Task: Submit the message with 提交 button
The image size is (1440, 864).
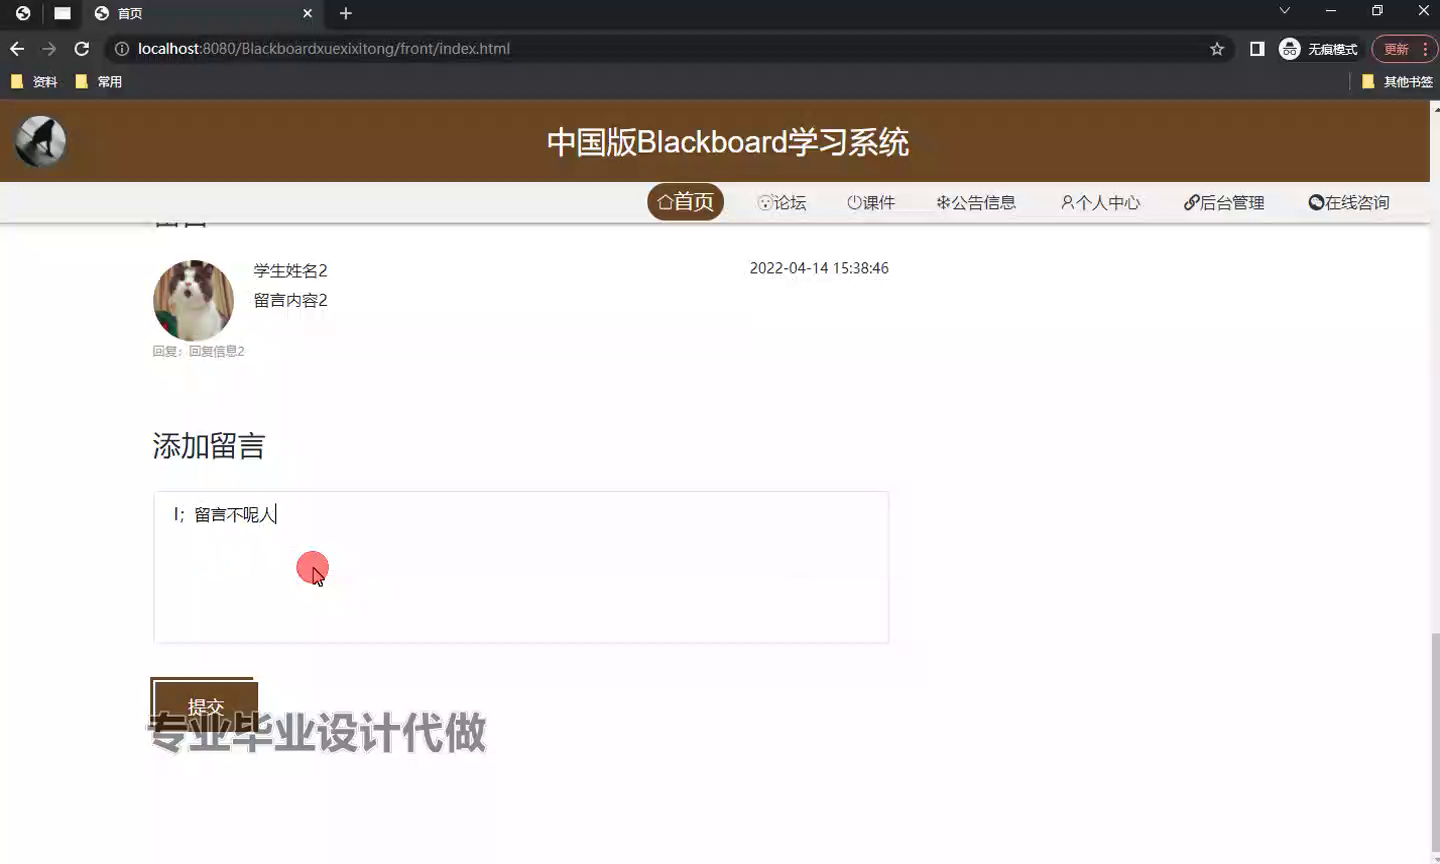Action: pos(205,706)
